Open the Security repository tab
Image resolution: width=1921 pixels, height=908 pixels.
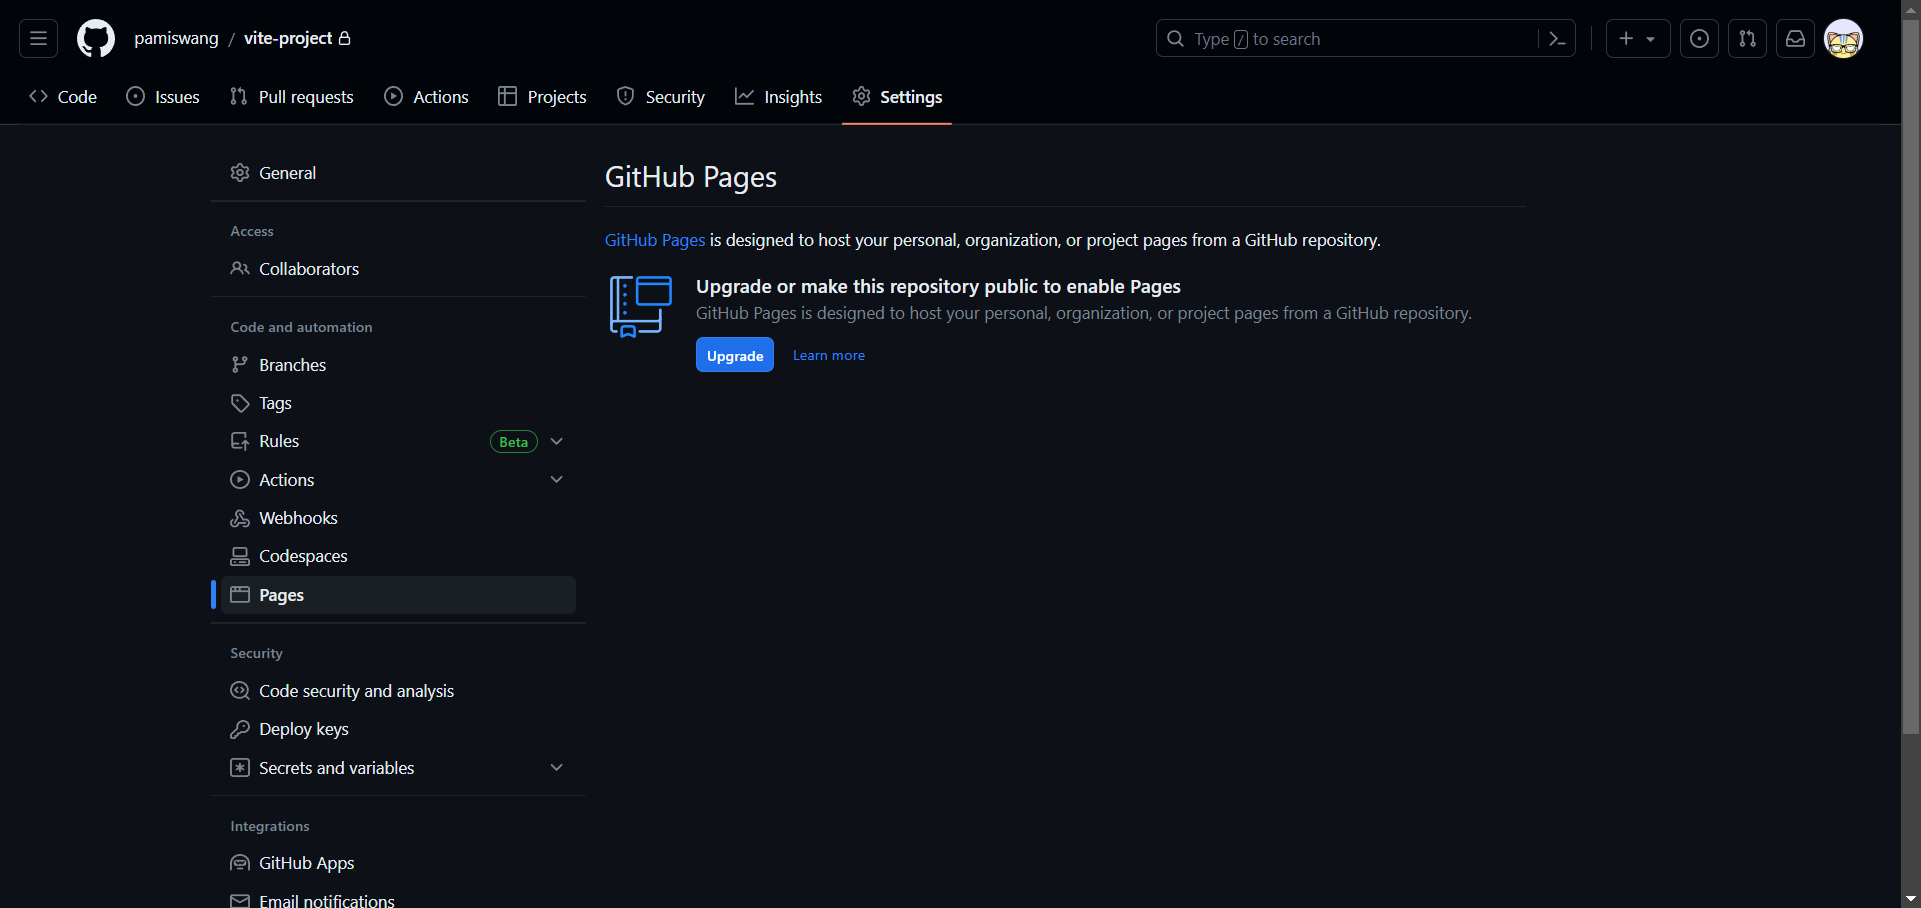pos(661,97)
